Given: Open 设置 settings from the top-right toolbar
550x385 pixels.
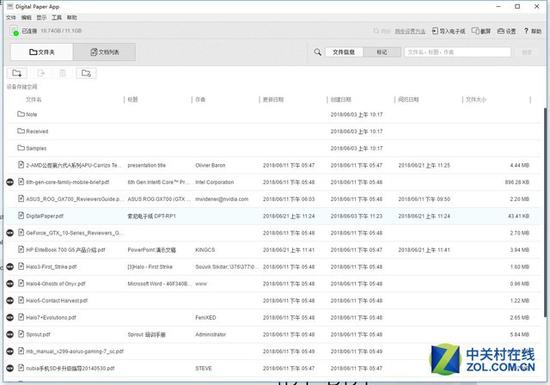Looking at the screenshot, I should click(507, 31).
